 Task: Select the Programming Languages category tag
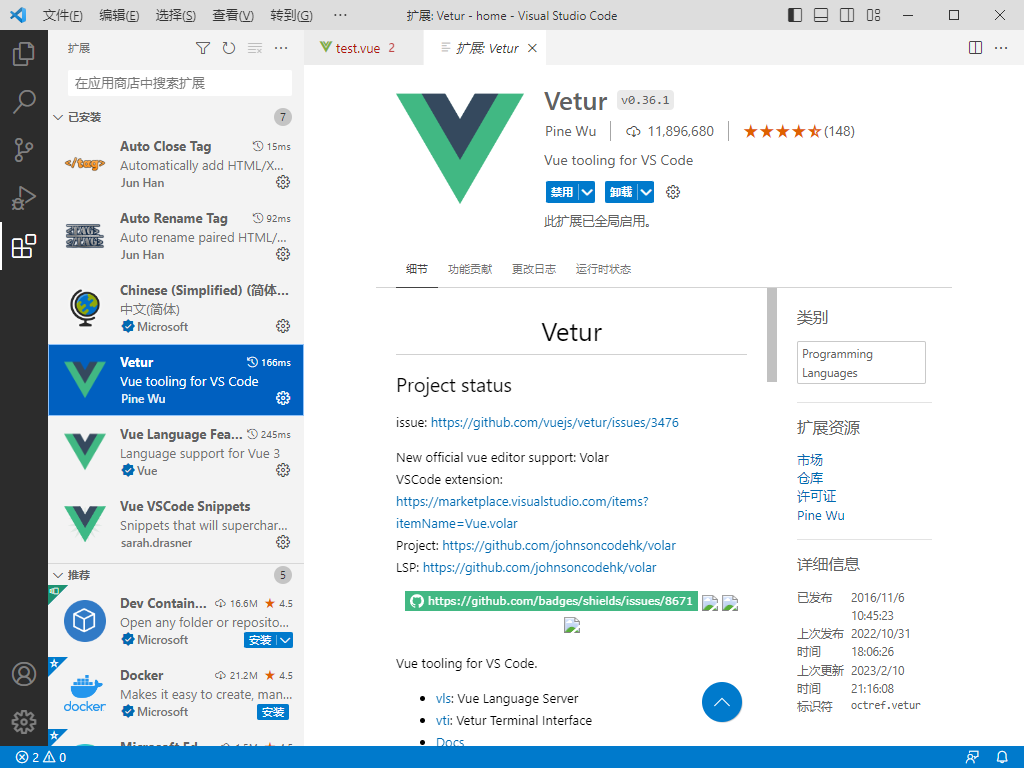[861, 362]
